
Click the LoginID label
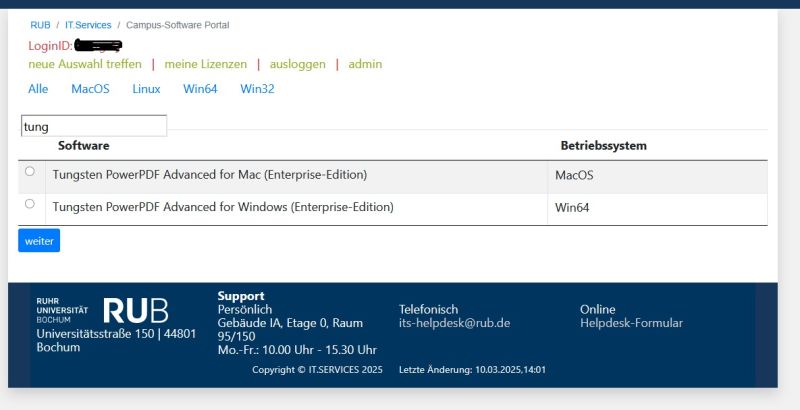pos(51,46)
